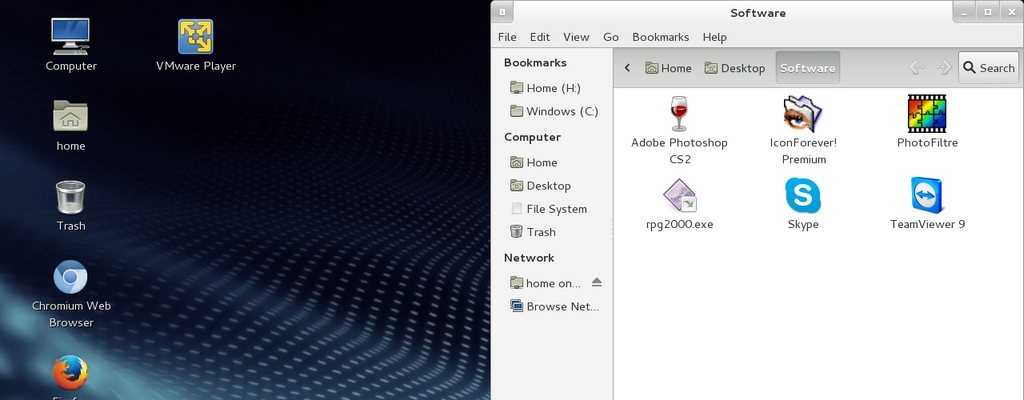The image size is (1024, 400).
Task: Open the Skype icon
Action: tap(802, 197)
